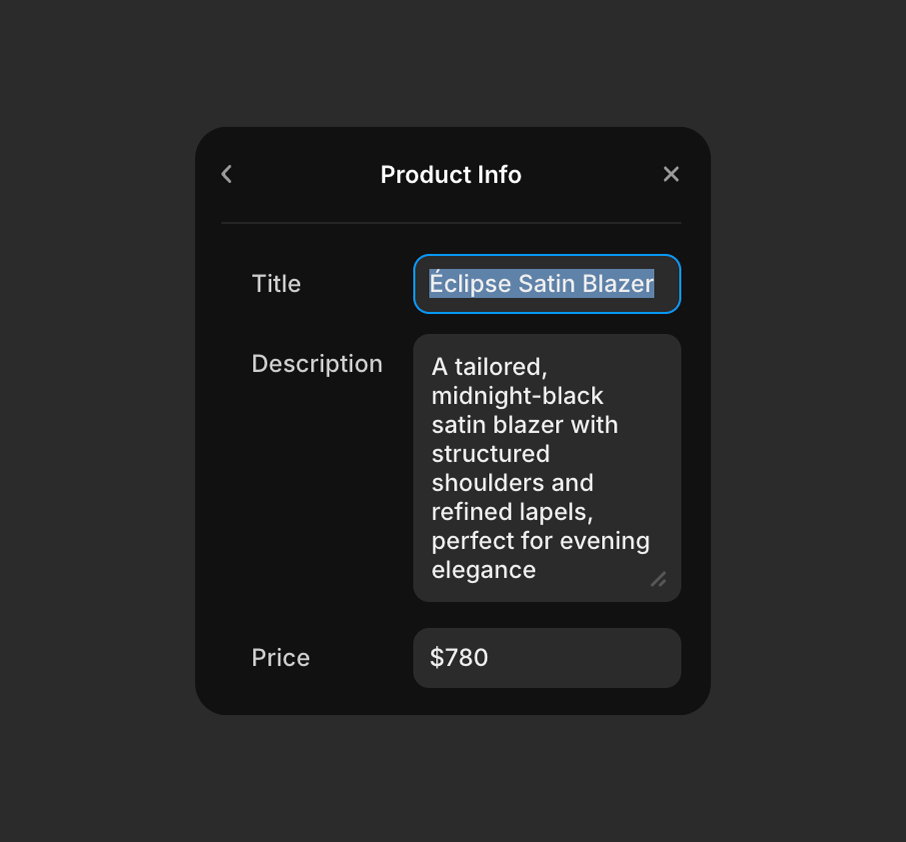Click the Title field label
The width and height of the screenshot is (906, 842).
(x=276, y=284)
